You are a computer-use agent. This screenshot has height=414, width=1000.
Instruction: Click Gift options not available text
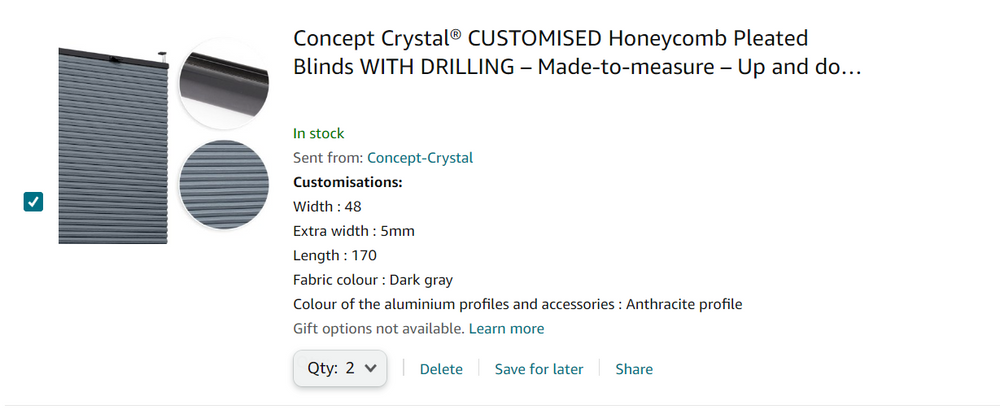[378, 328]
